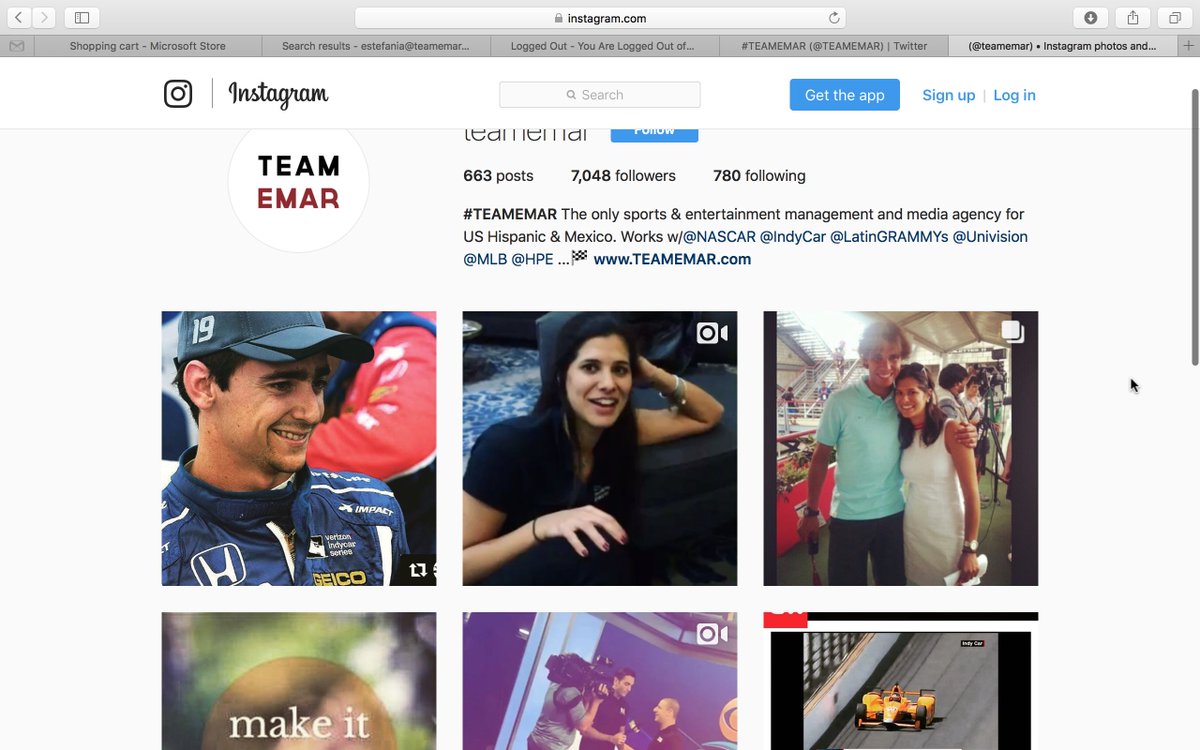Click the pinned Gmail tab icon
This screenshot has height=750, width=1200.
[x=17, y=46]
